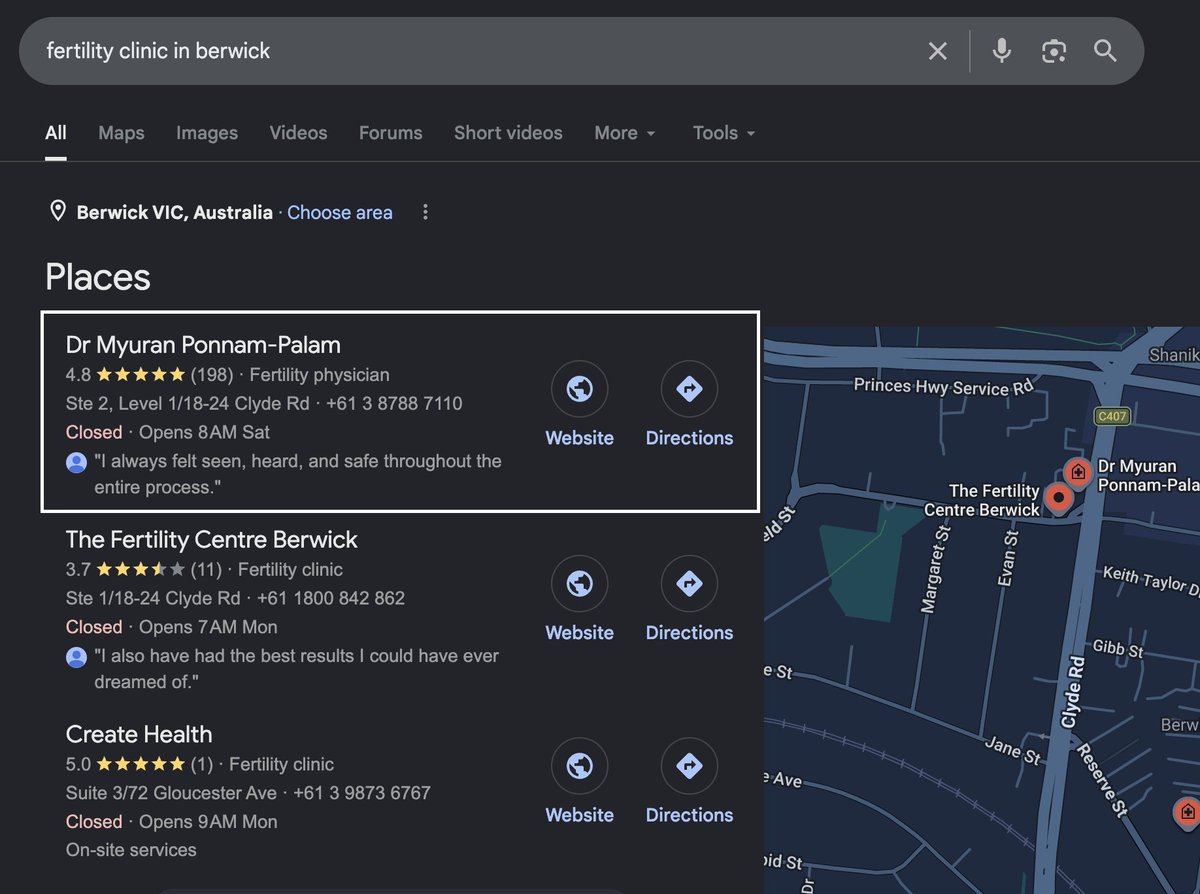Switch to the Videos tab
The image size is (1200, 894).
[x=298, y=133]
